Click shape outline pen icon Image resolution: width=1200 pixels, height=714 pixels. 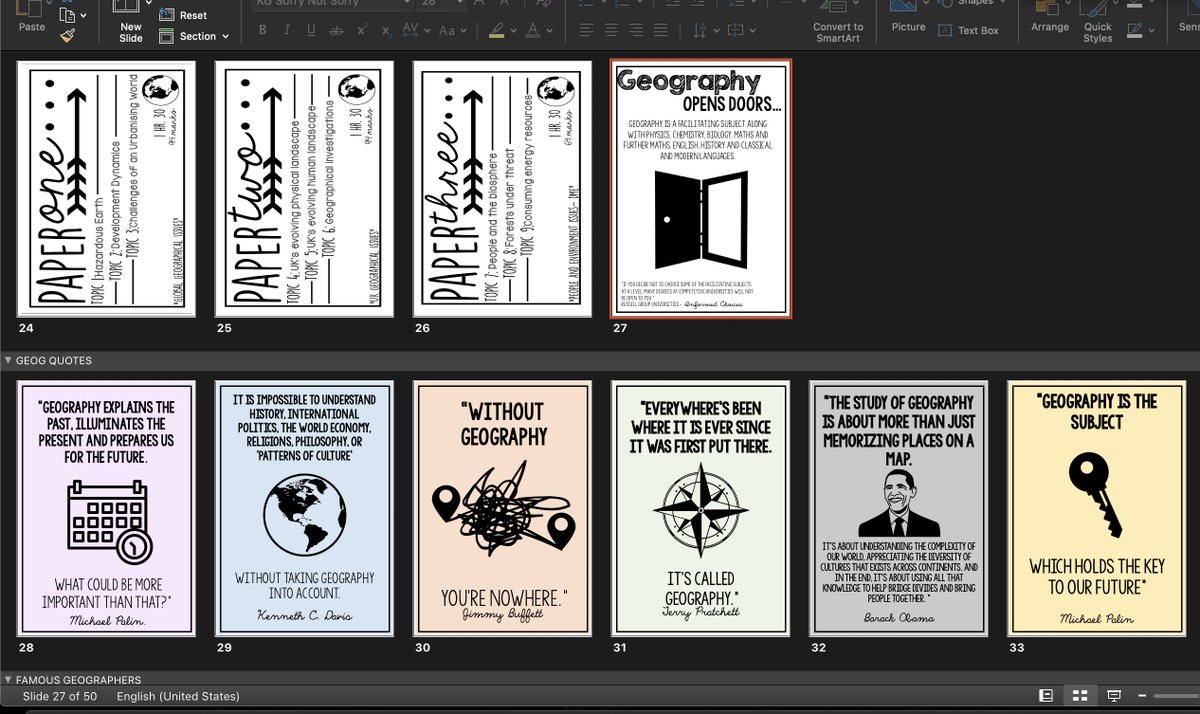pyautogui.click(x=1134, y=30)
